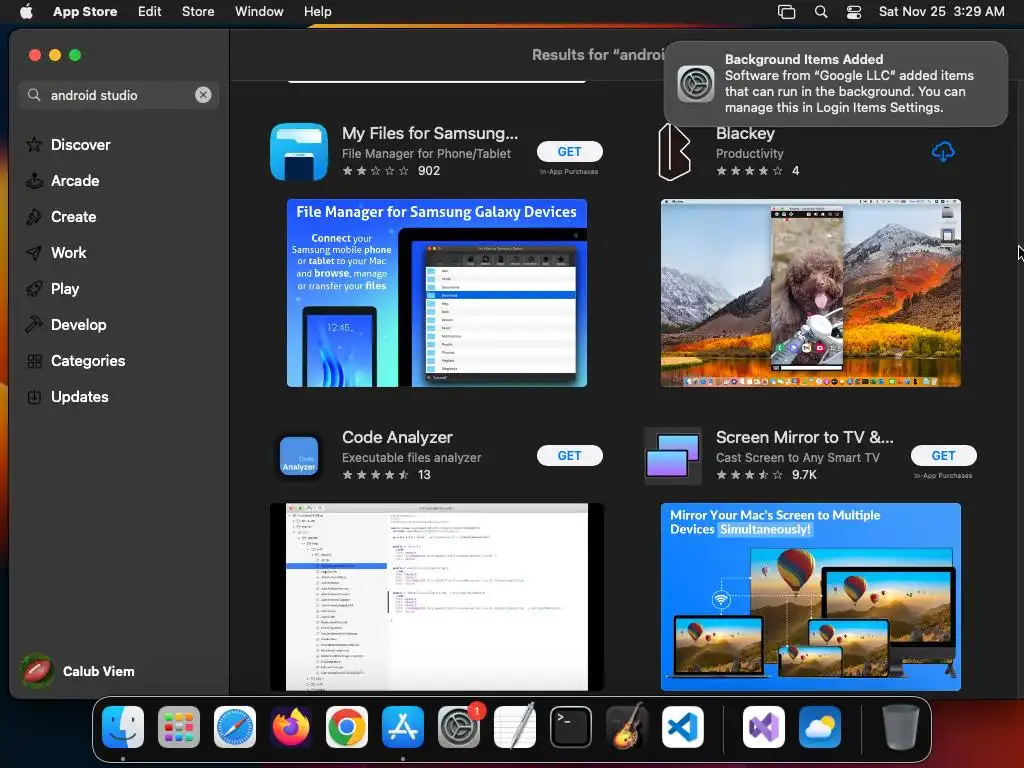Open System Settings from the Dock
The image size is (1024, 768).
459,727
